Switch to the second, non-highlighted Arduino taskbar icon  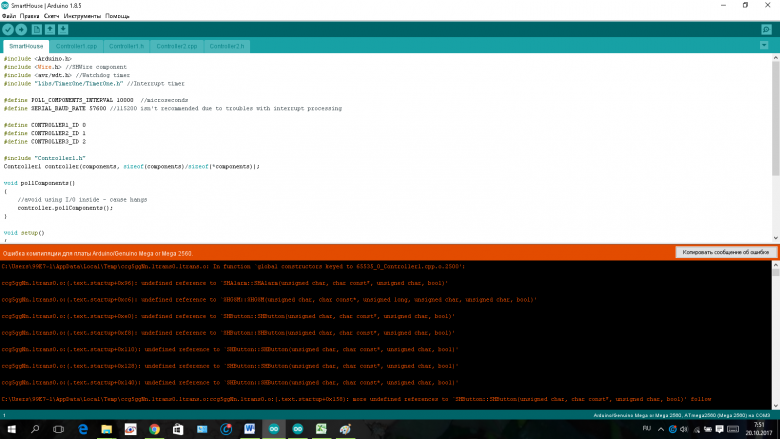[x=297, y=429]
